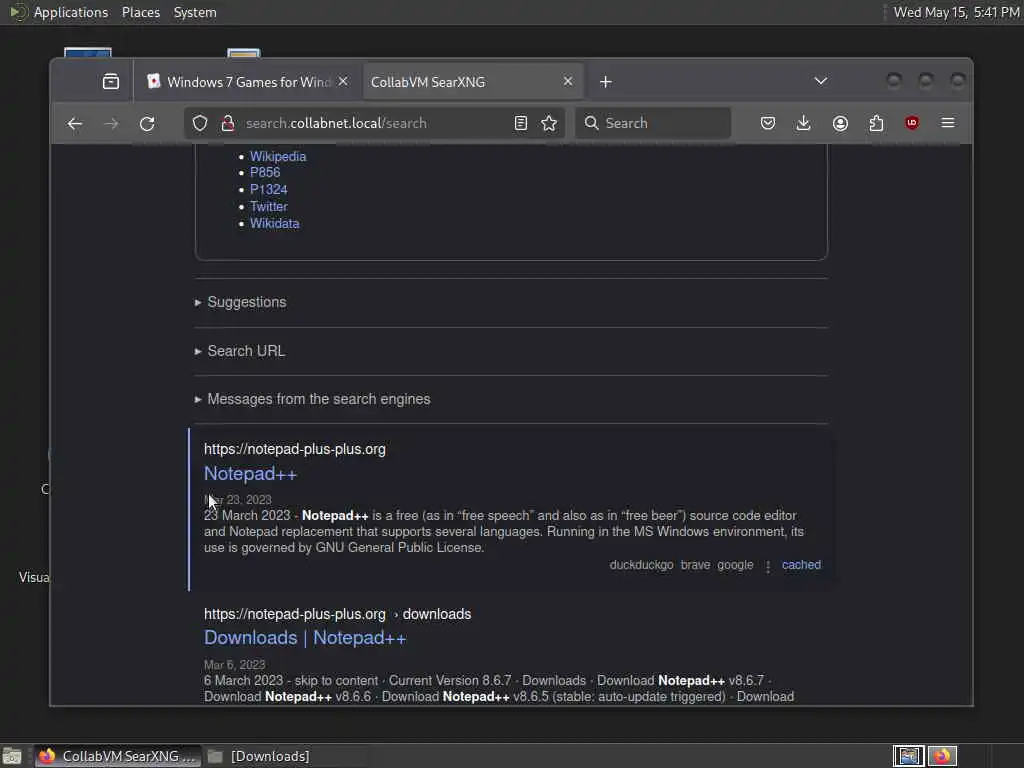
Task: Switch to the Windows 7 Games tab
Action: click(x=247, y=82)
